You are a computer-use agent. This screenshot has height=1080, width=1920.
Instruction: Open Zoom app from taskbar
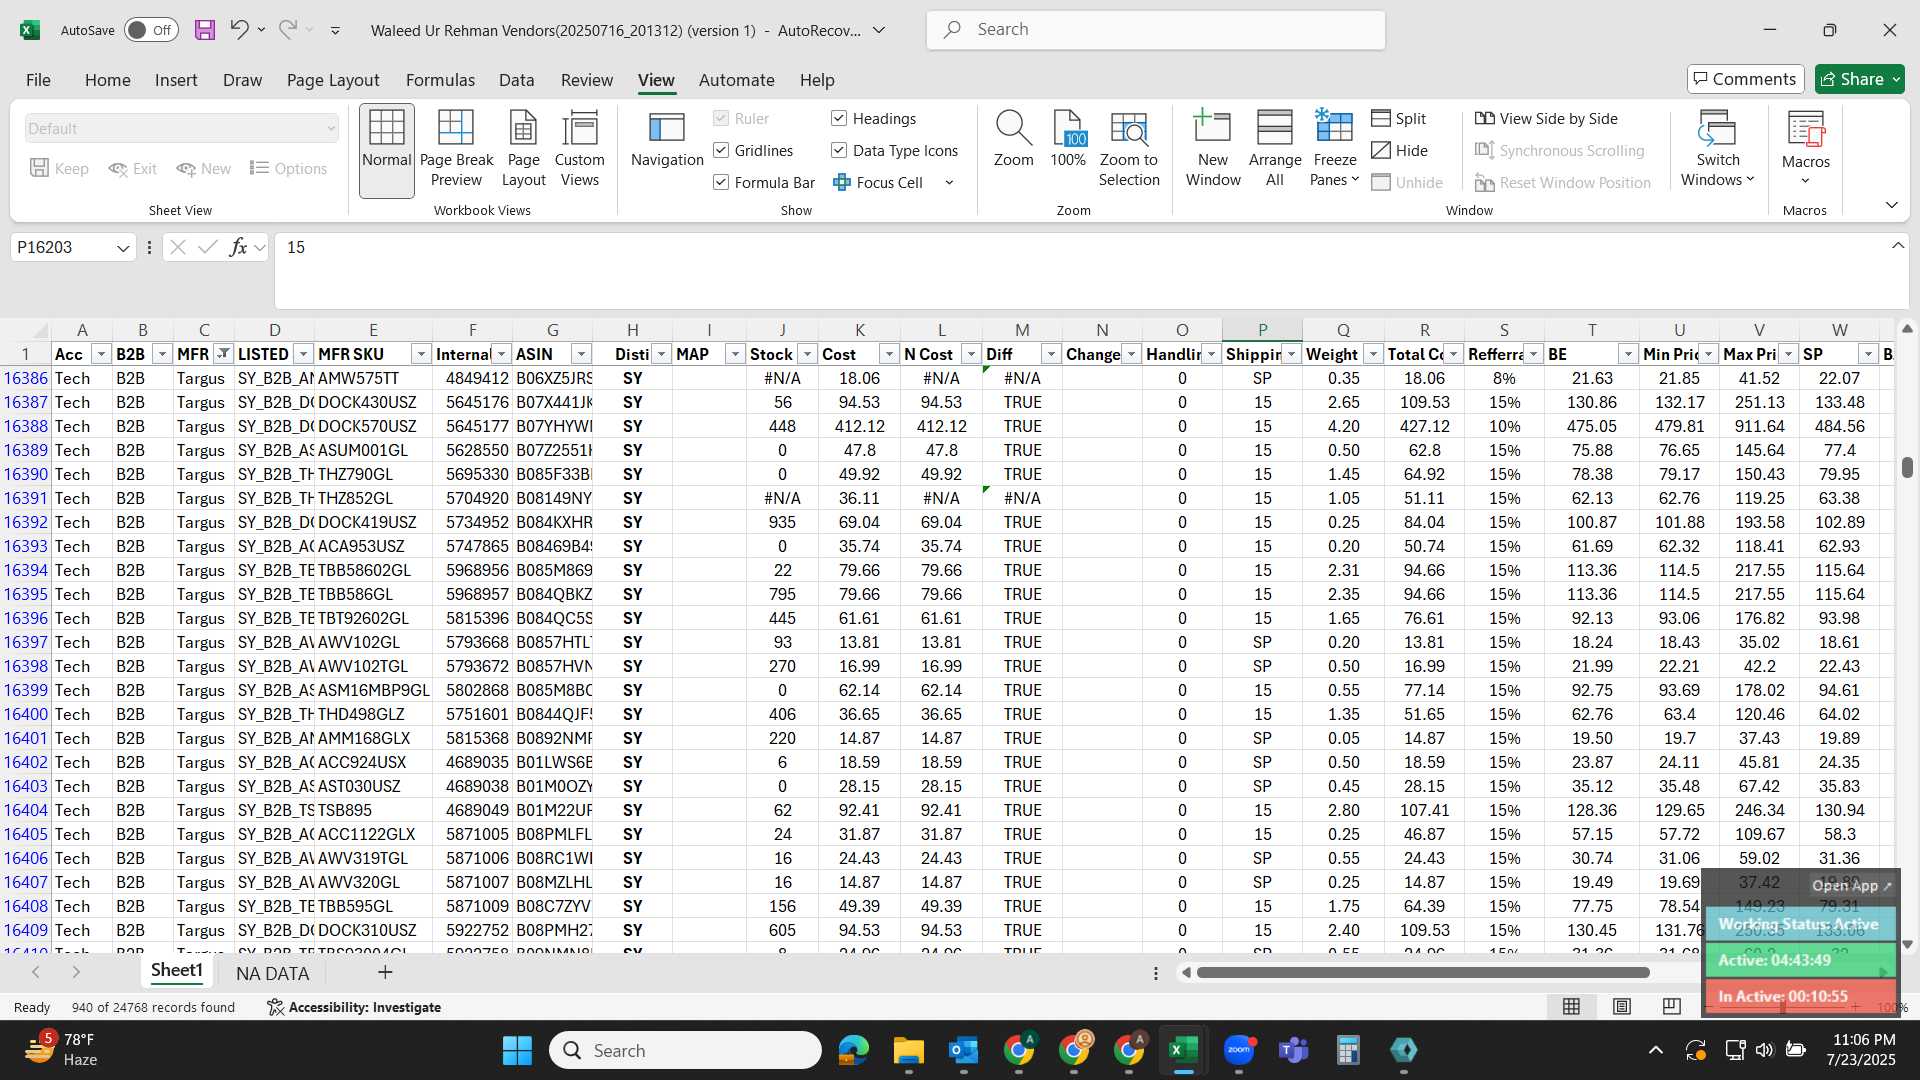pyautogui.click(x=1239, y=1050)
